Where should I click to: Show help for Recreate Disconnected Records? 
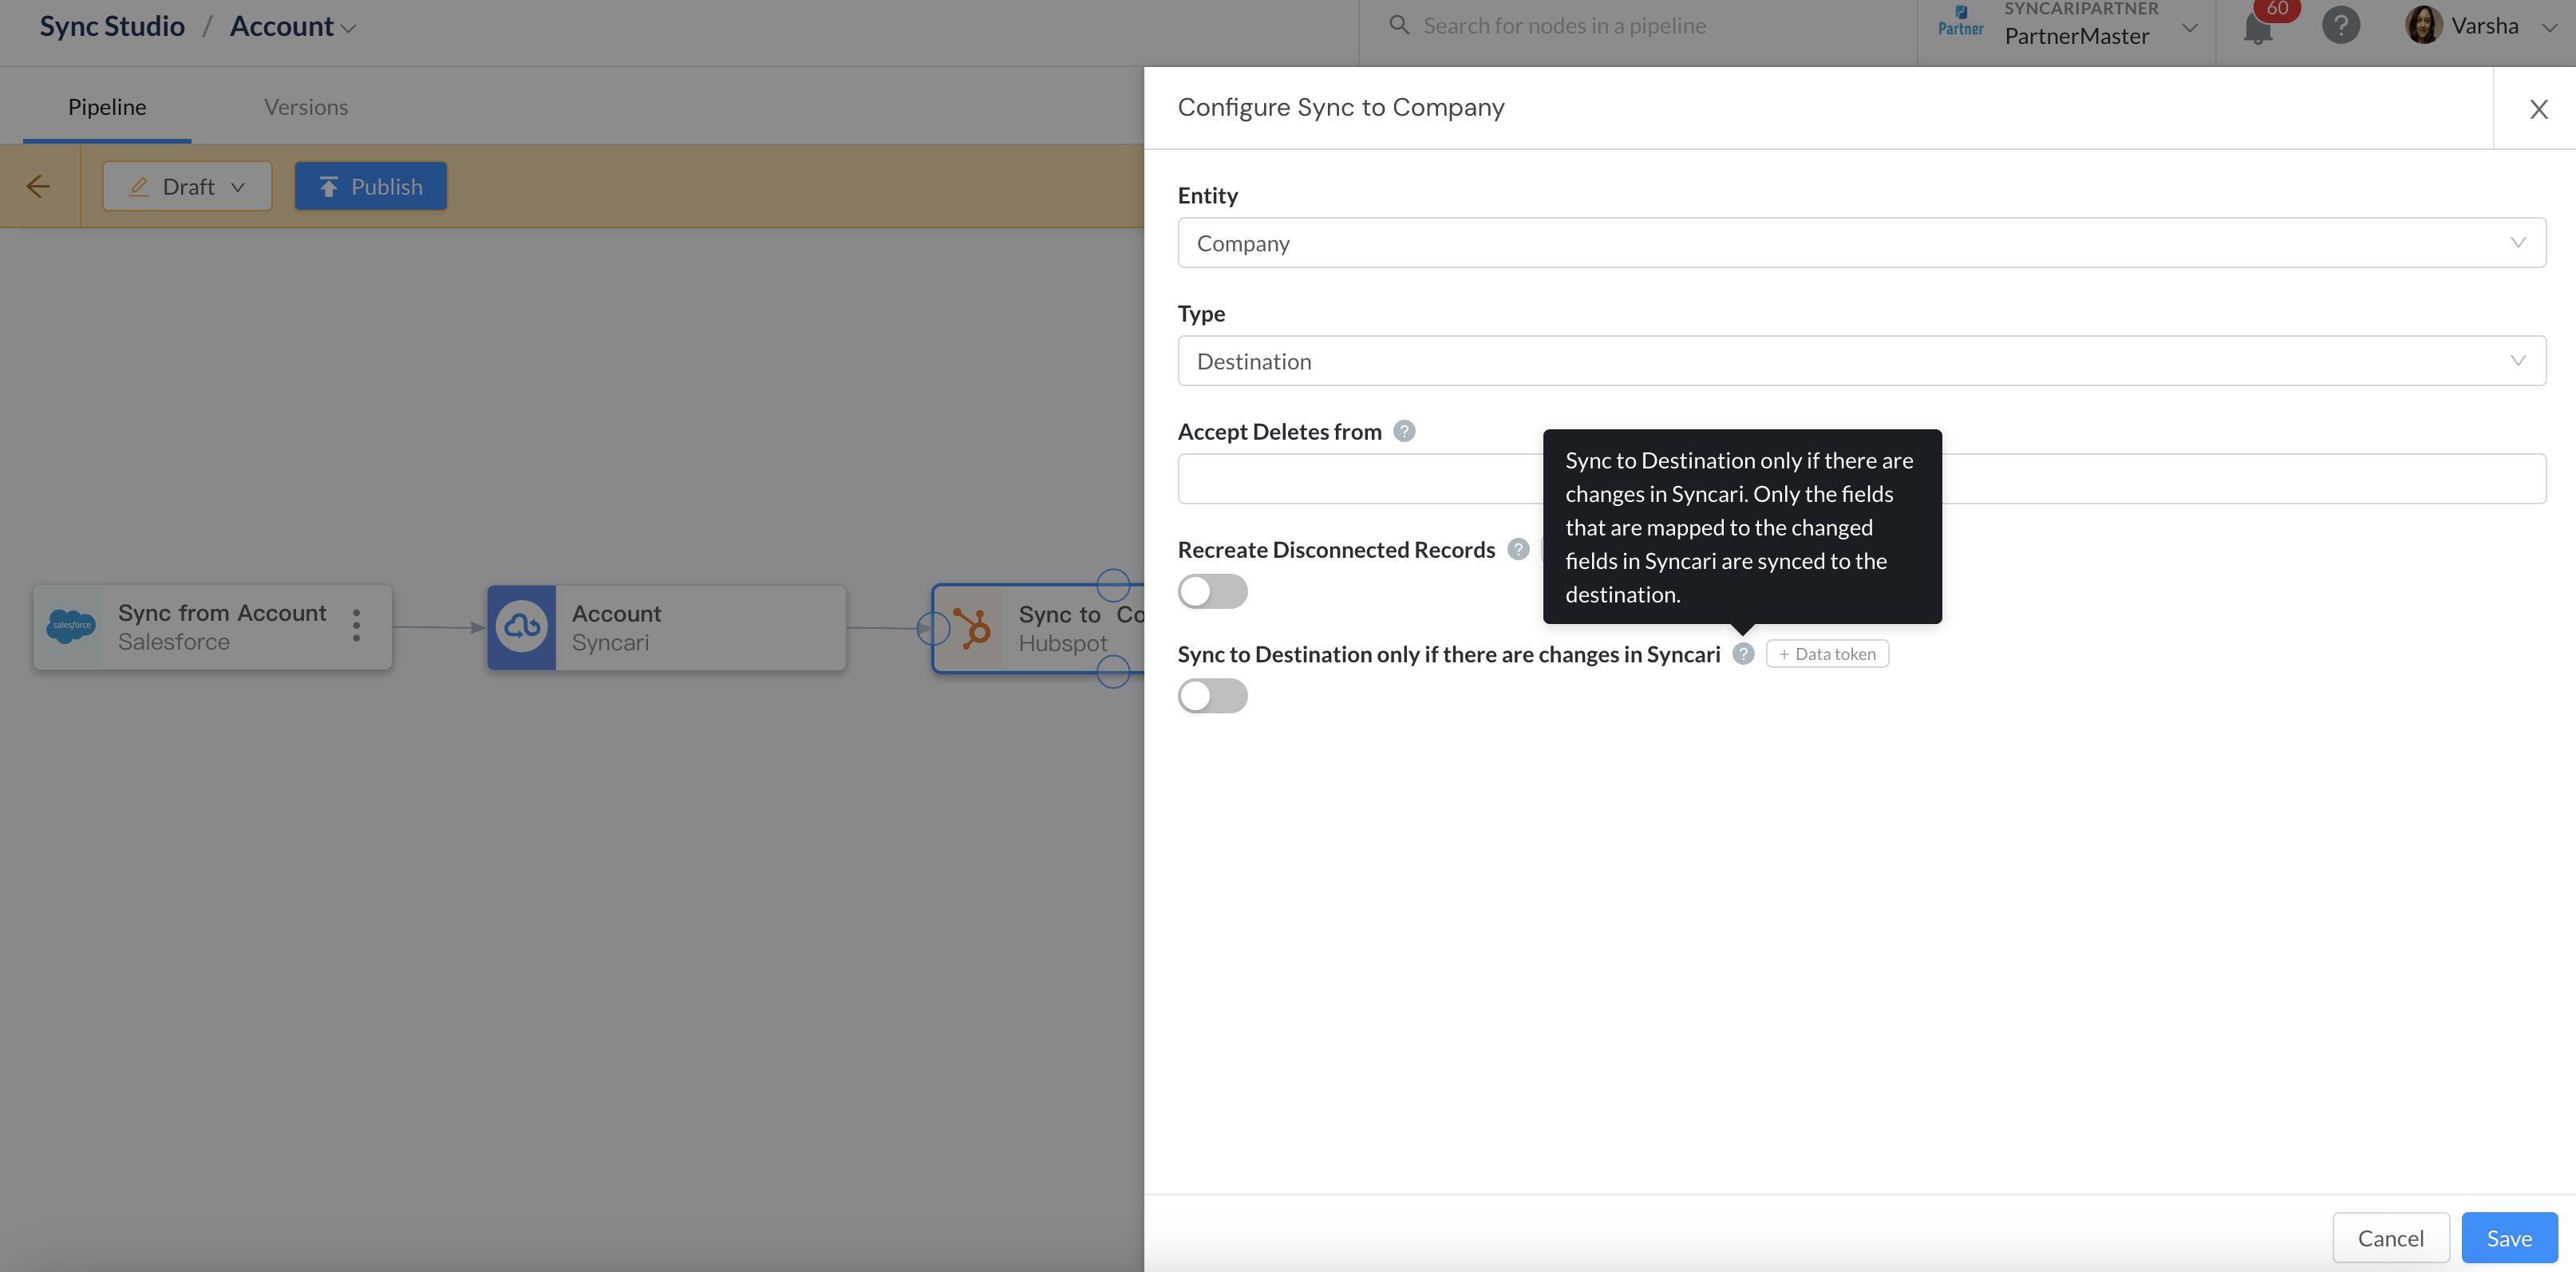pos(1518,549)
